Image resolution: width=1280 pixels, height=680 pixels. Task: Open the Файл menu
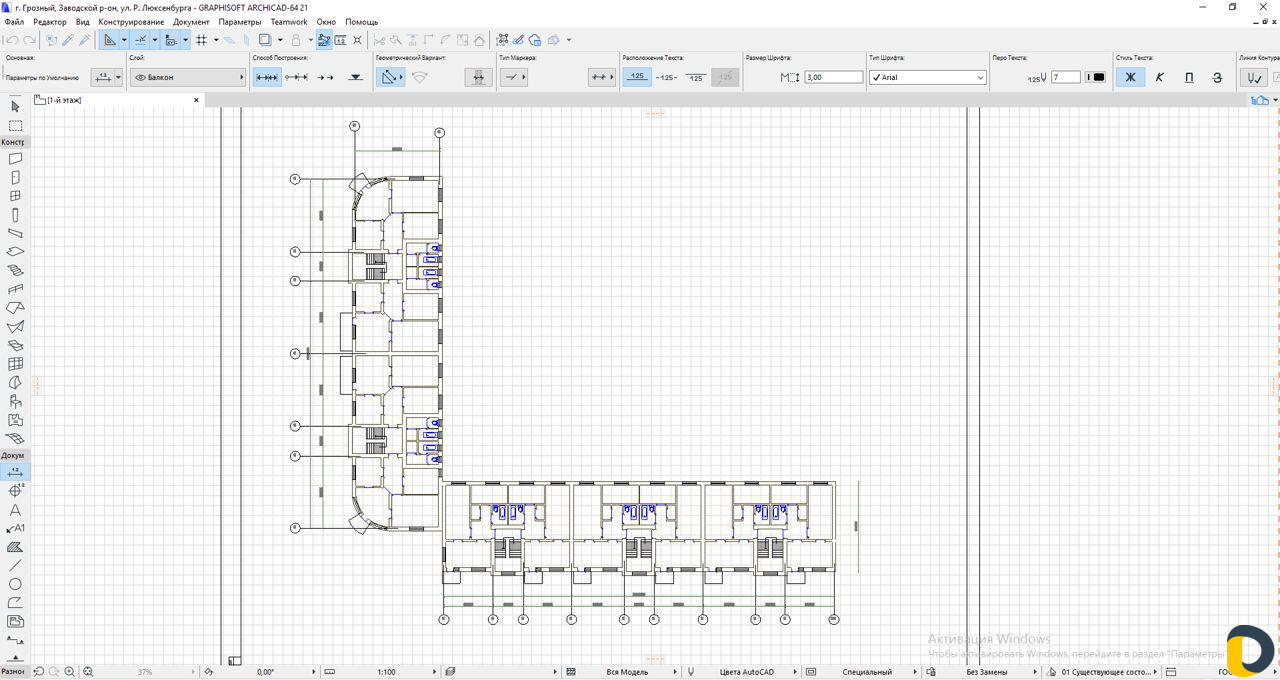[x=14, y=21]
